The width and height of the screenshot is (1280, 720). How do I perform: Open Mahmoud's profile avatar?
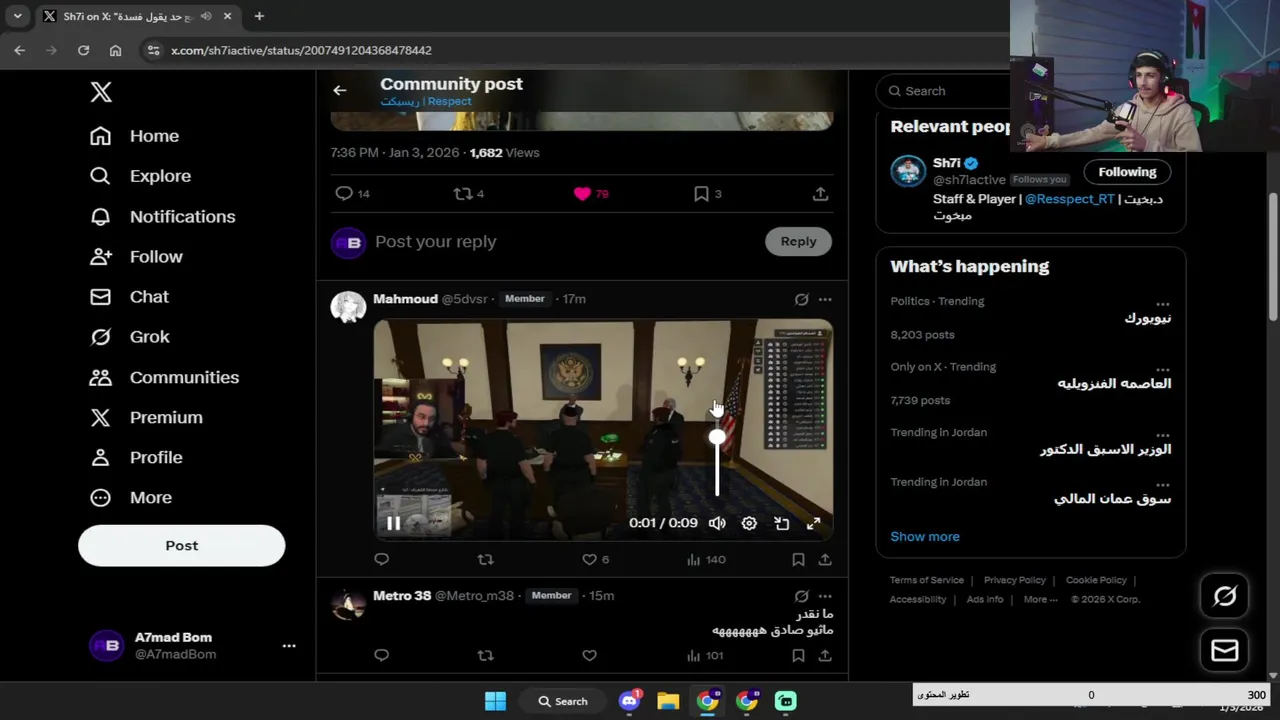pos(348,307)
